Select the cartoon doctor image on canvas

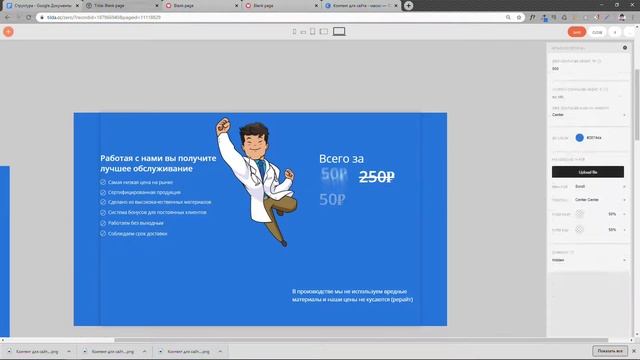[256, 182]
